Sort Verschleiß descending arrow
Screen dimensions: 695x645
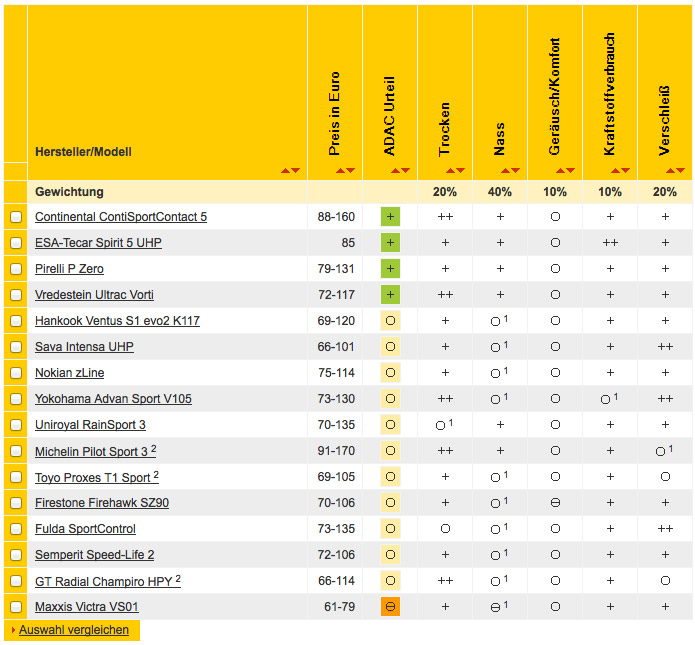pos(680,171)
